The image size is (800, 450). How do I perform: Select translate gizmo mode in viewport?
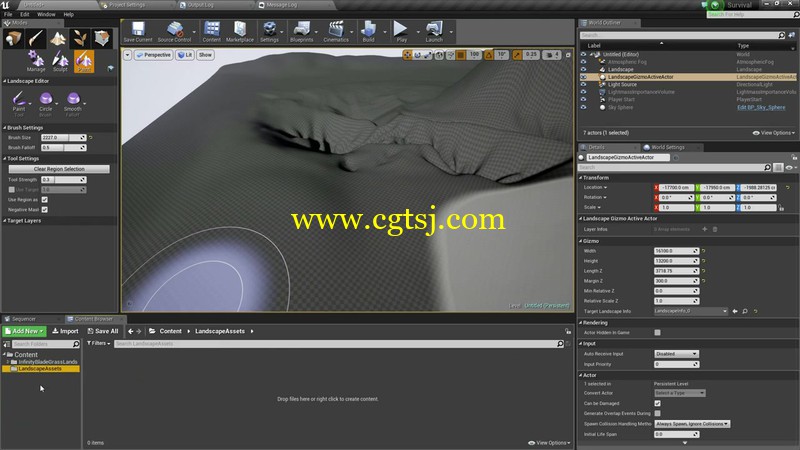click(407, 55)
